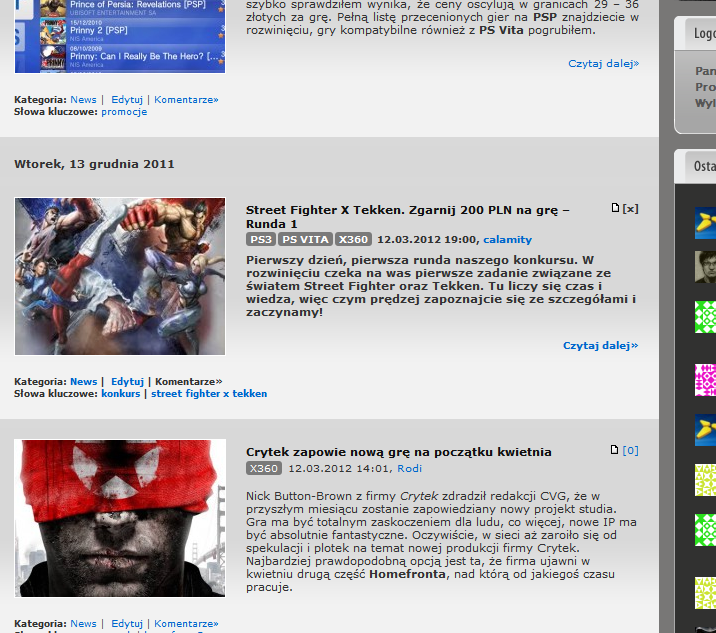The height and width of the screenshot is (633, 716).
Task: Click the X360 badge under Street Fighter title
Action: [x=353, y=240]
